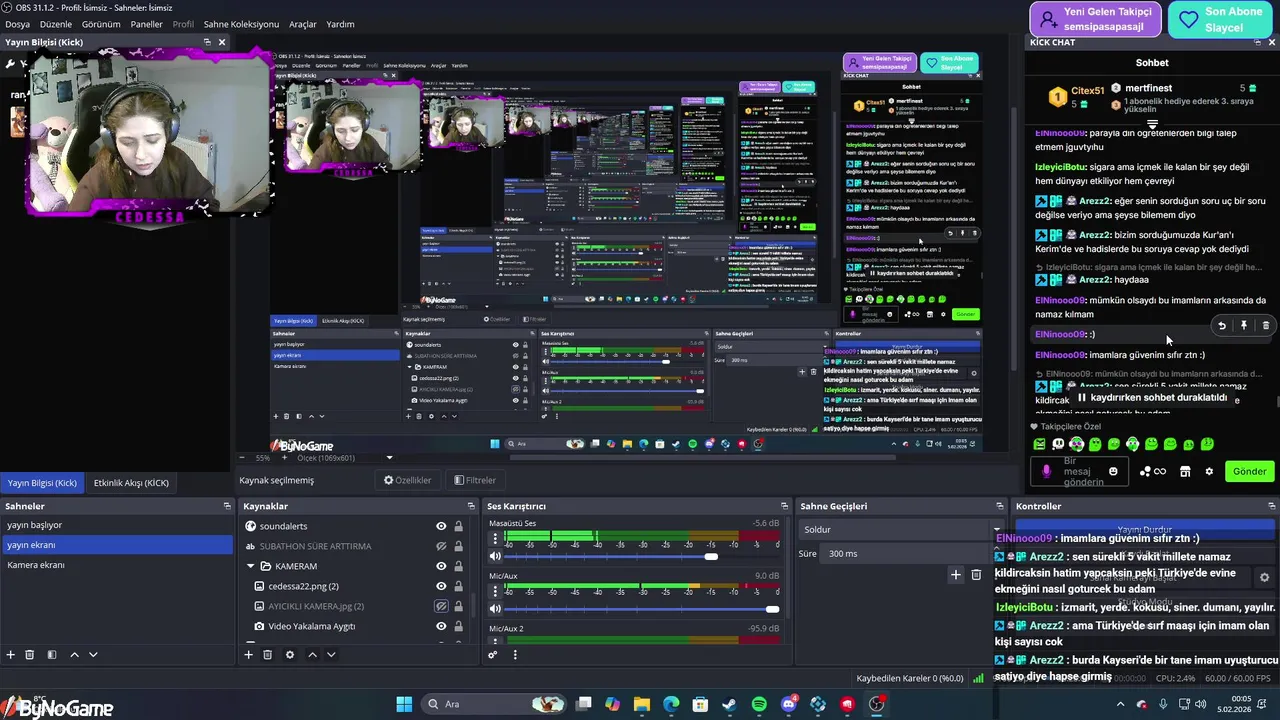Image resolution: width=1280 pixels, height=720 pixels.
Task: Hide Video Yakalama Aygıtı source
Action: (x=441, y=626)
